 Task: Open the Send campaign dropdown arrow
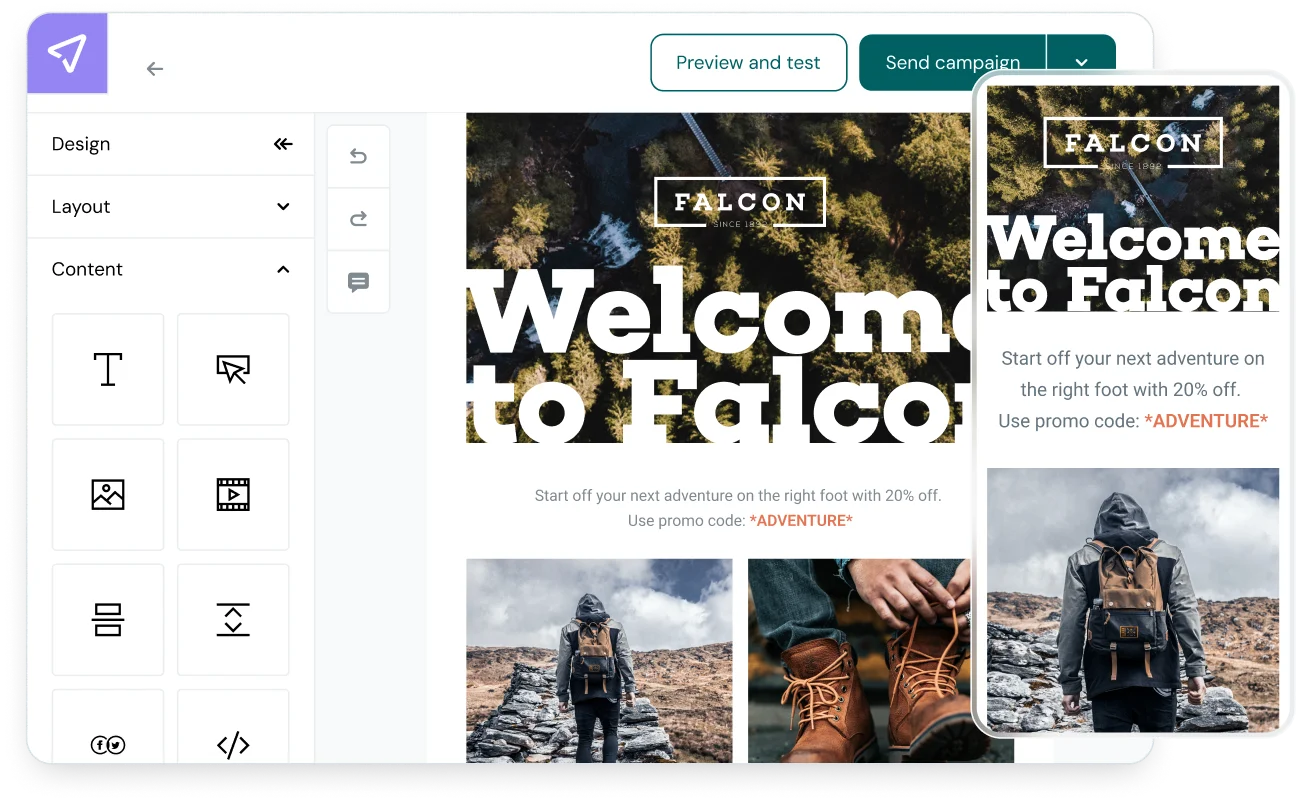pyautogui.click(x=1081, y=62)
